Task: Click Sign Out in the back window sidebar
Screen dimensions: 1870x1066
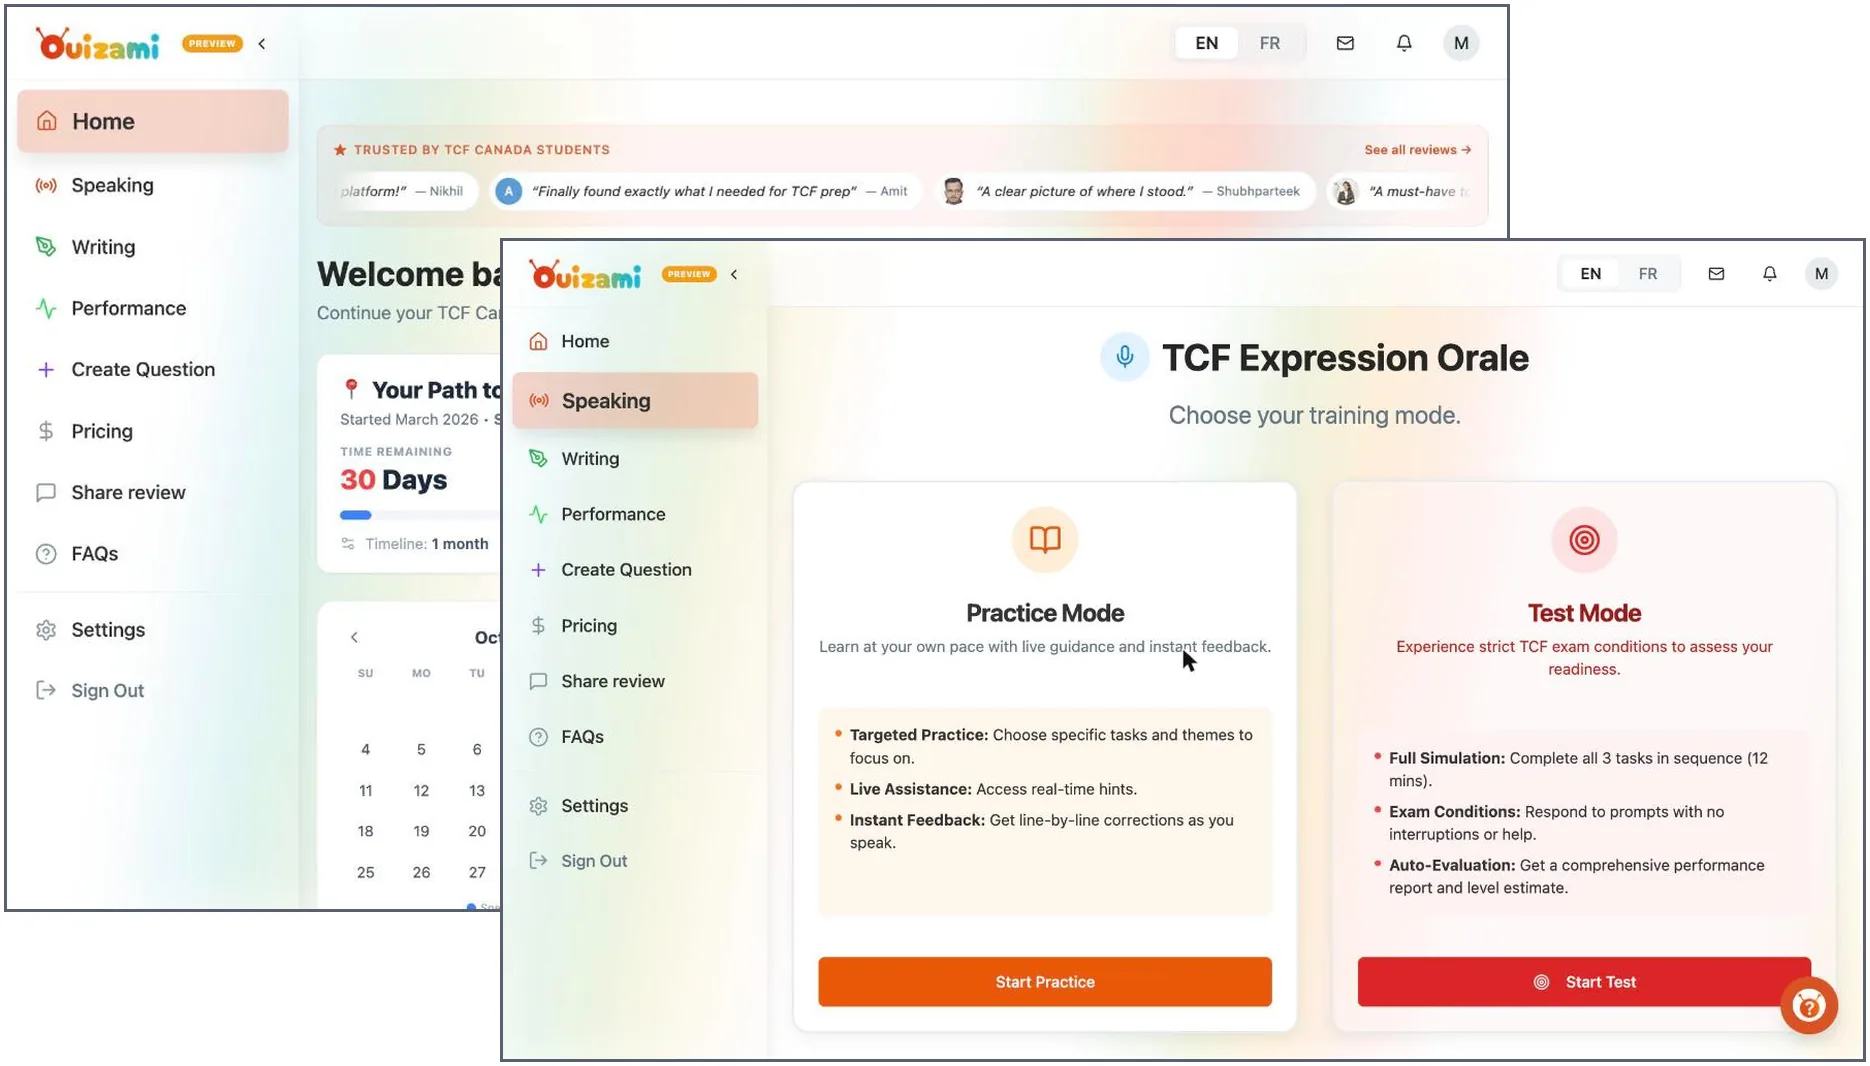Action: (153, 690)
